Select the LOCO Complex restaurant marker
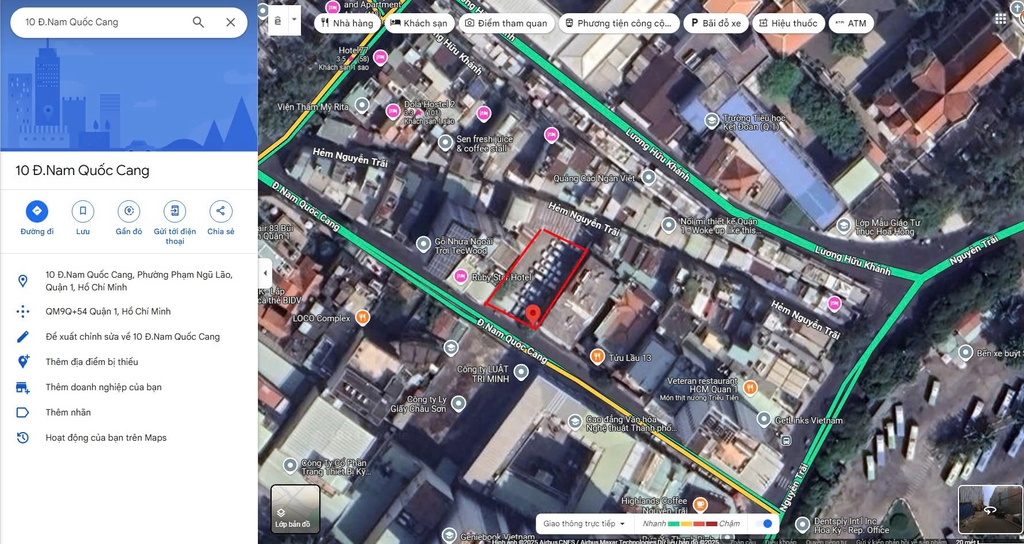This screenshot has height=544, width=1024. tap(362, 318)
